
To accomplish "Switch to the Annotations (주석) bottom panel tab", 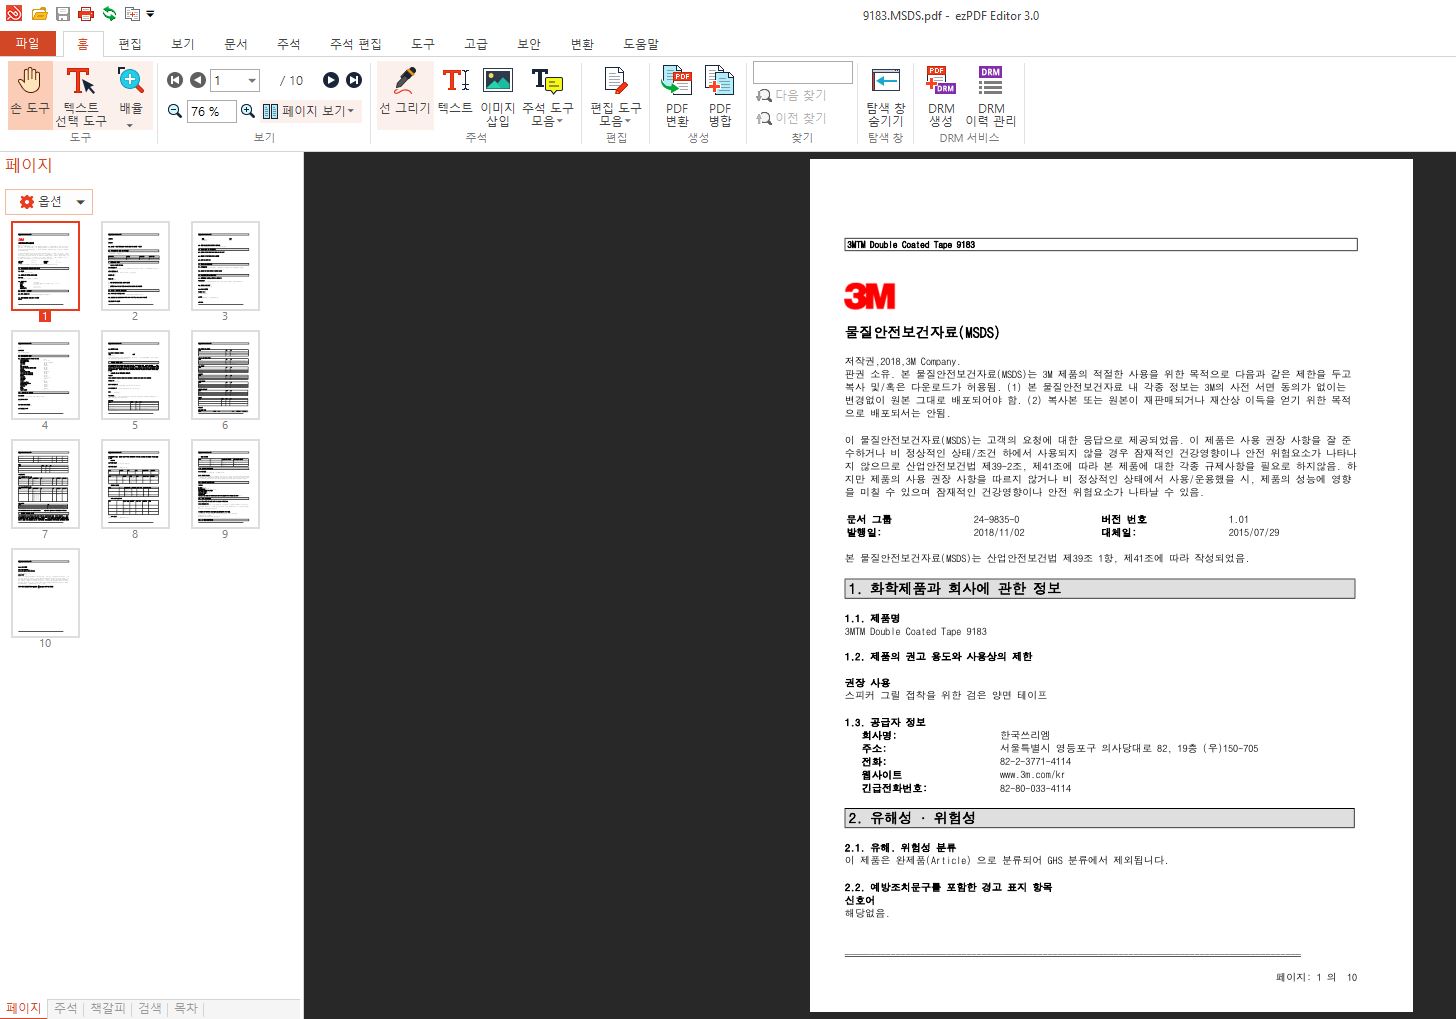I will tap(66, 1008).
